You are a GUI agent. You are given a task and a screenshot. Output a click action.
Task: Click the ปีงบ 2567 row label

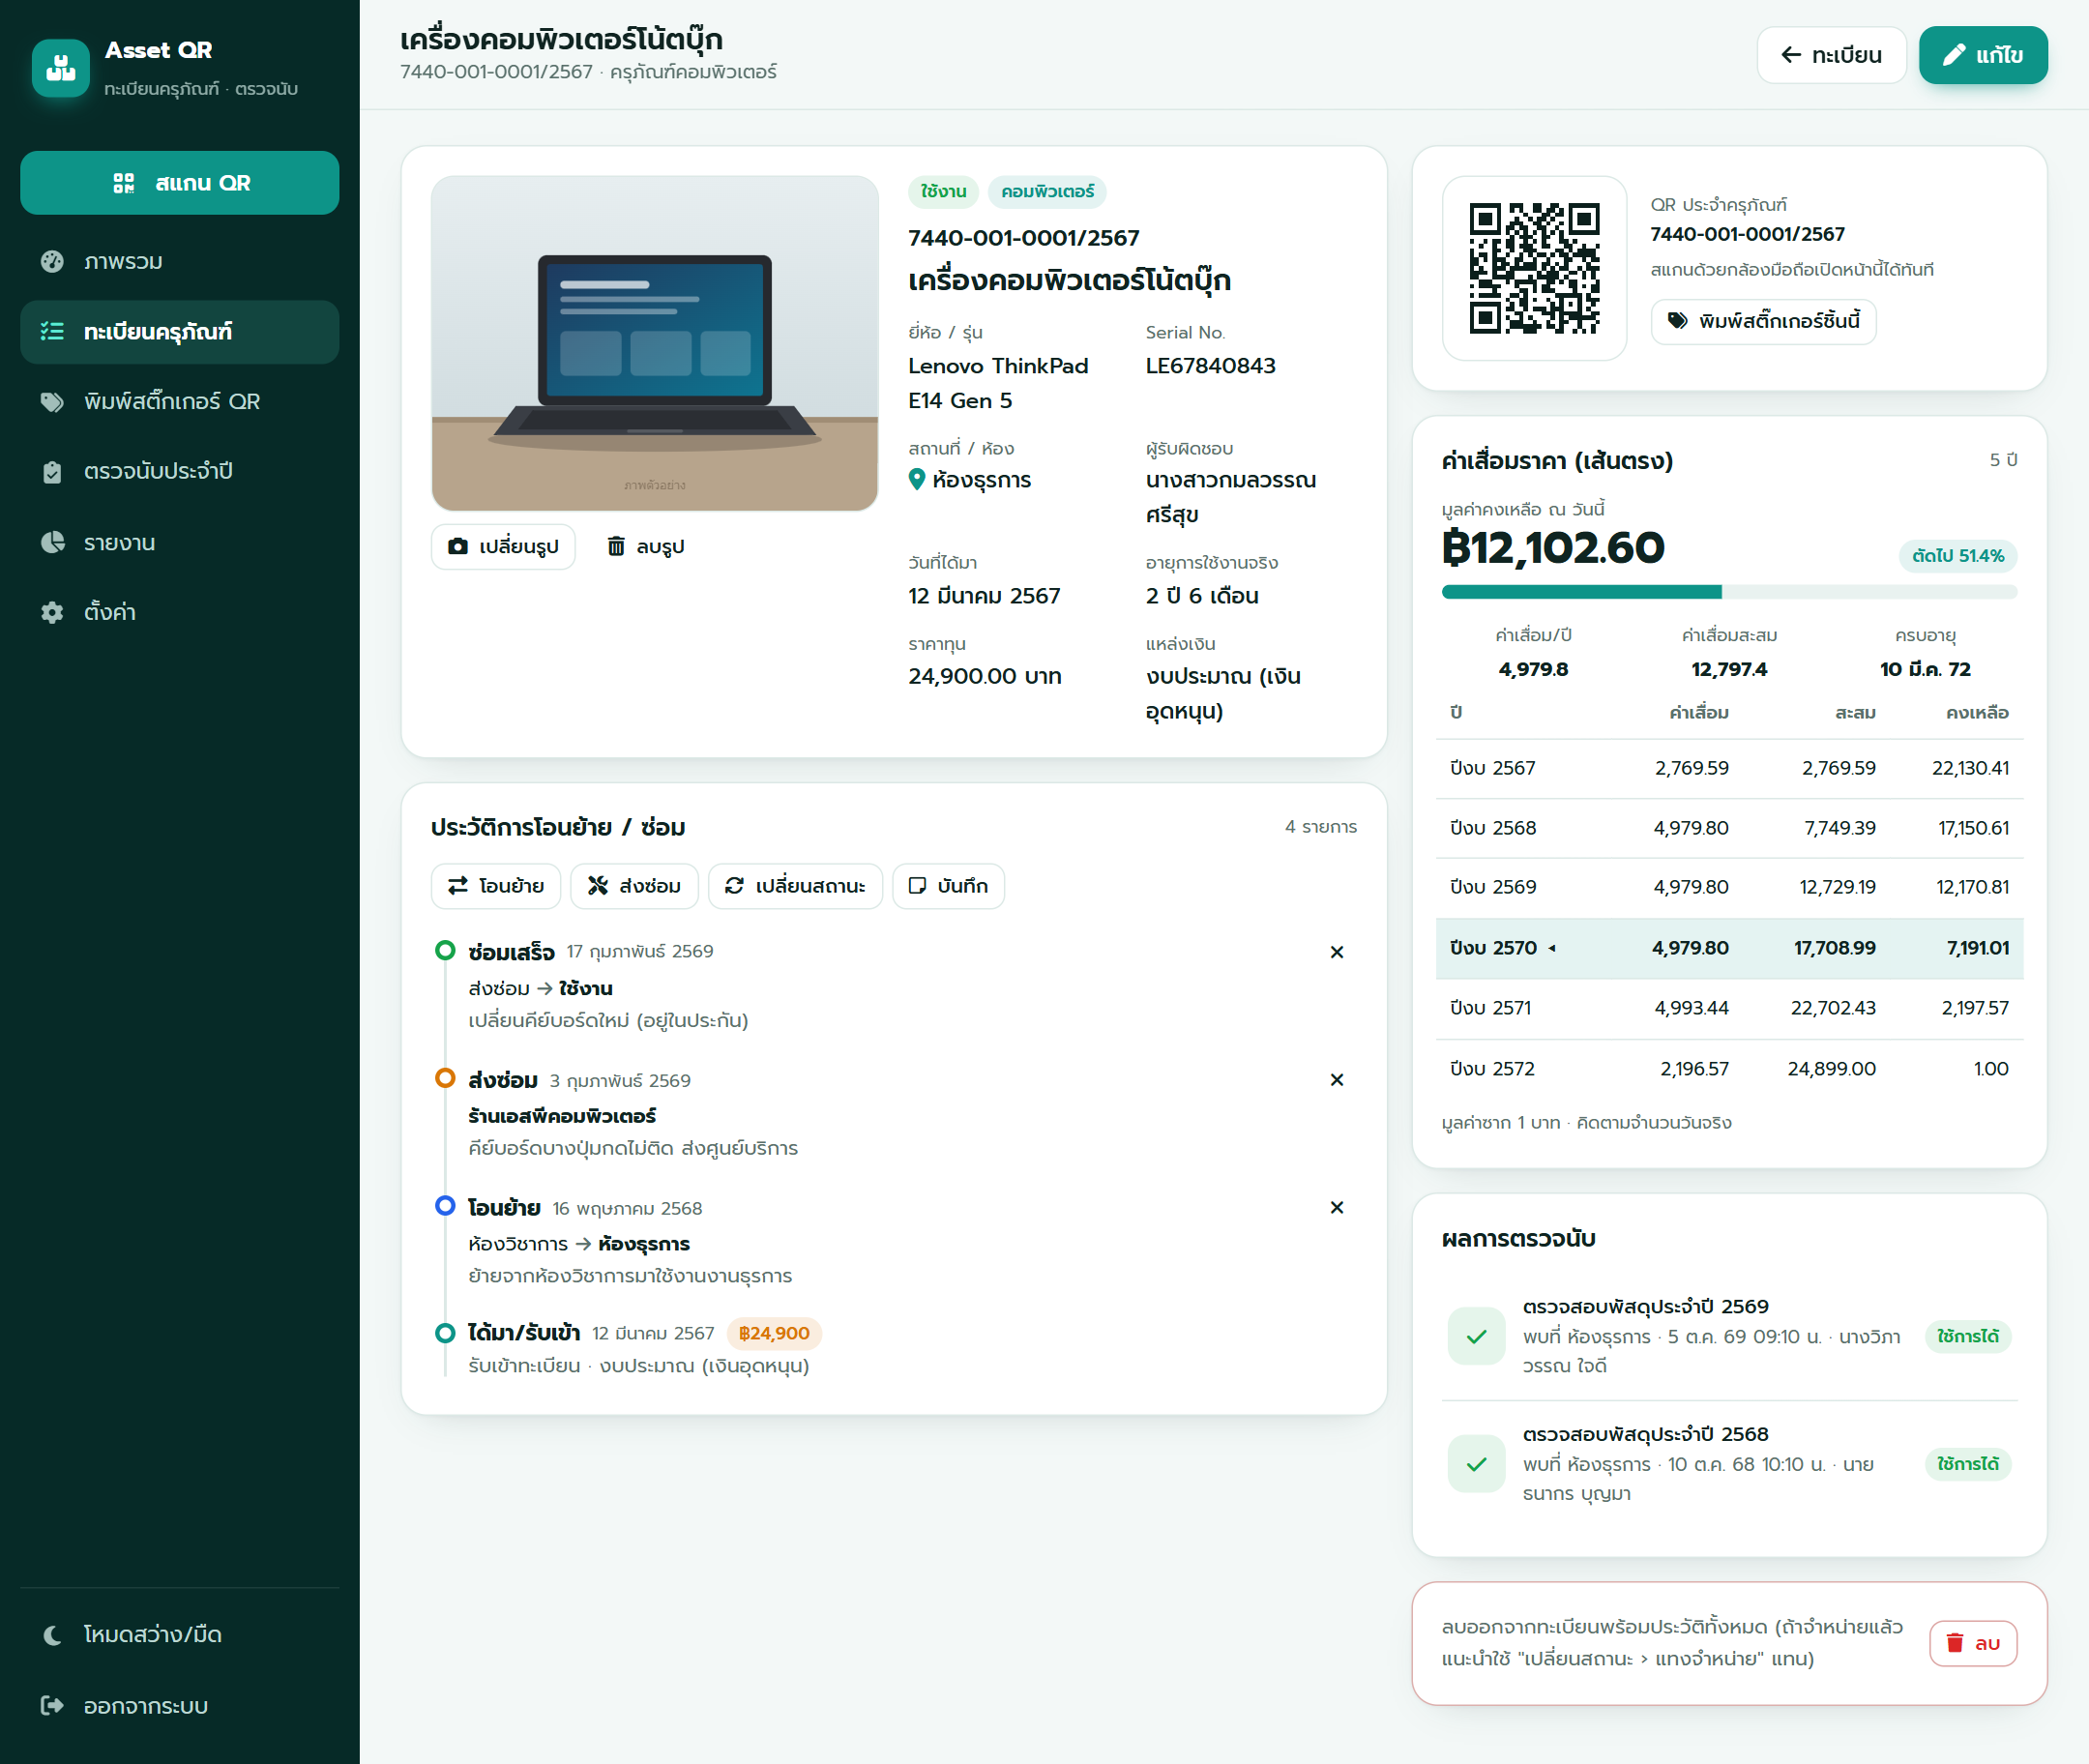click(x=1492, y=769)
